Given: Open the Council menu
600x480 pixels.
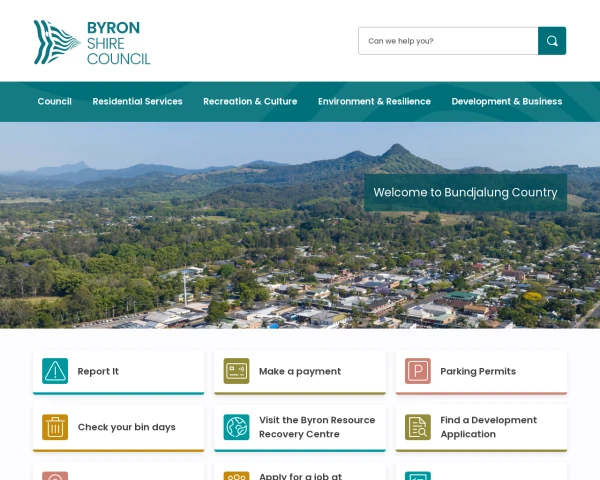Looking at the screenshot, I should pyautogui.click(x=54, y=101).
